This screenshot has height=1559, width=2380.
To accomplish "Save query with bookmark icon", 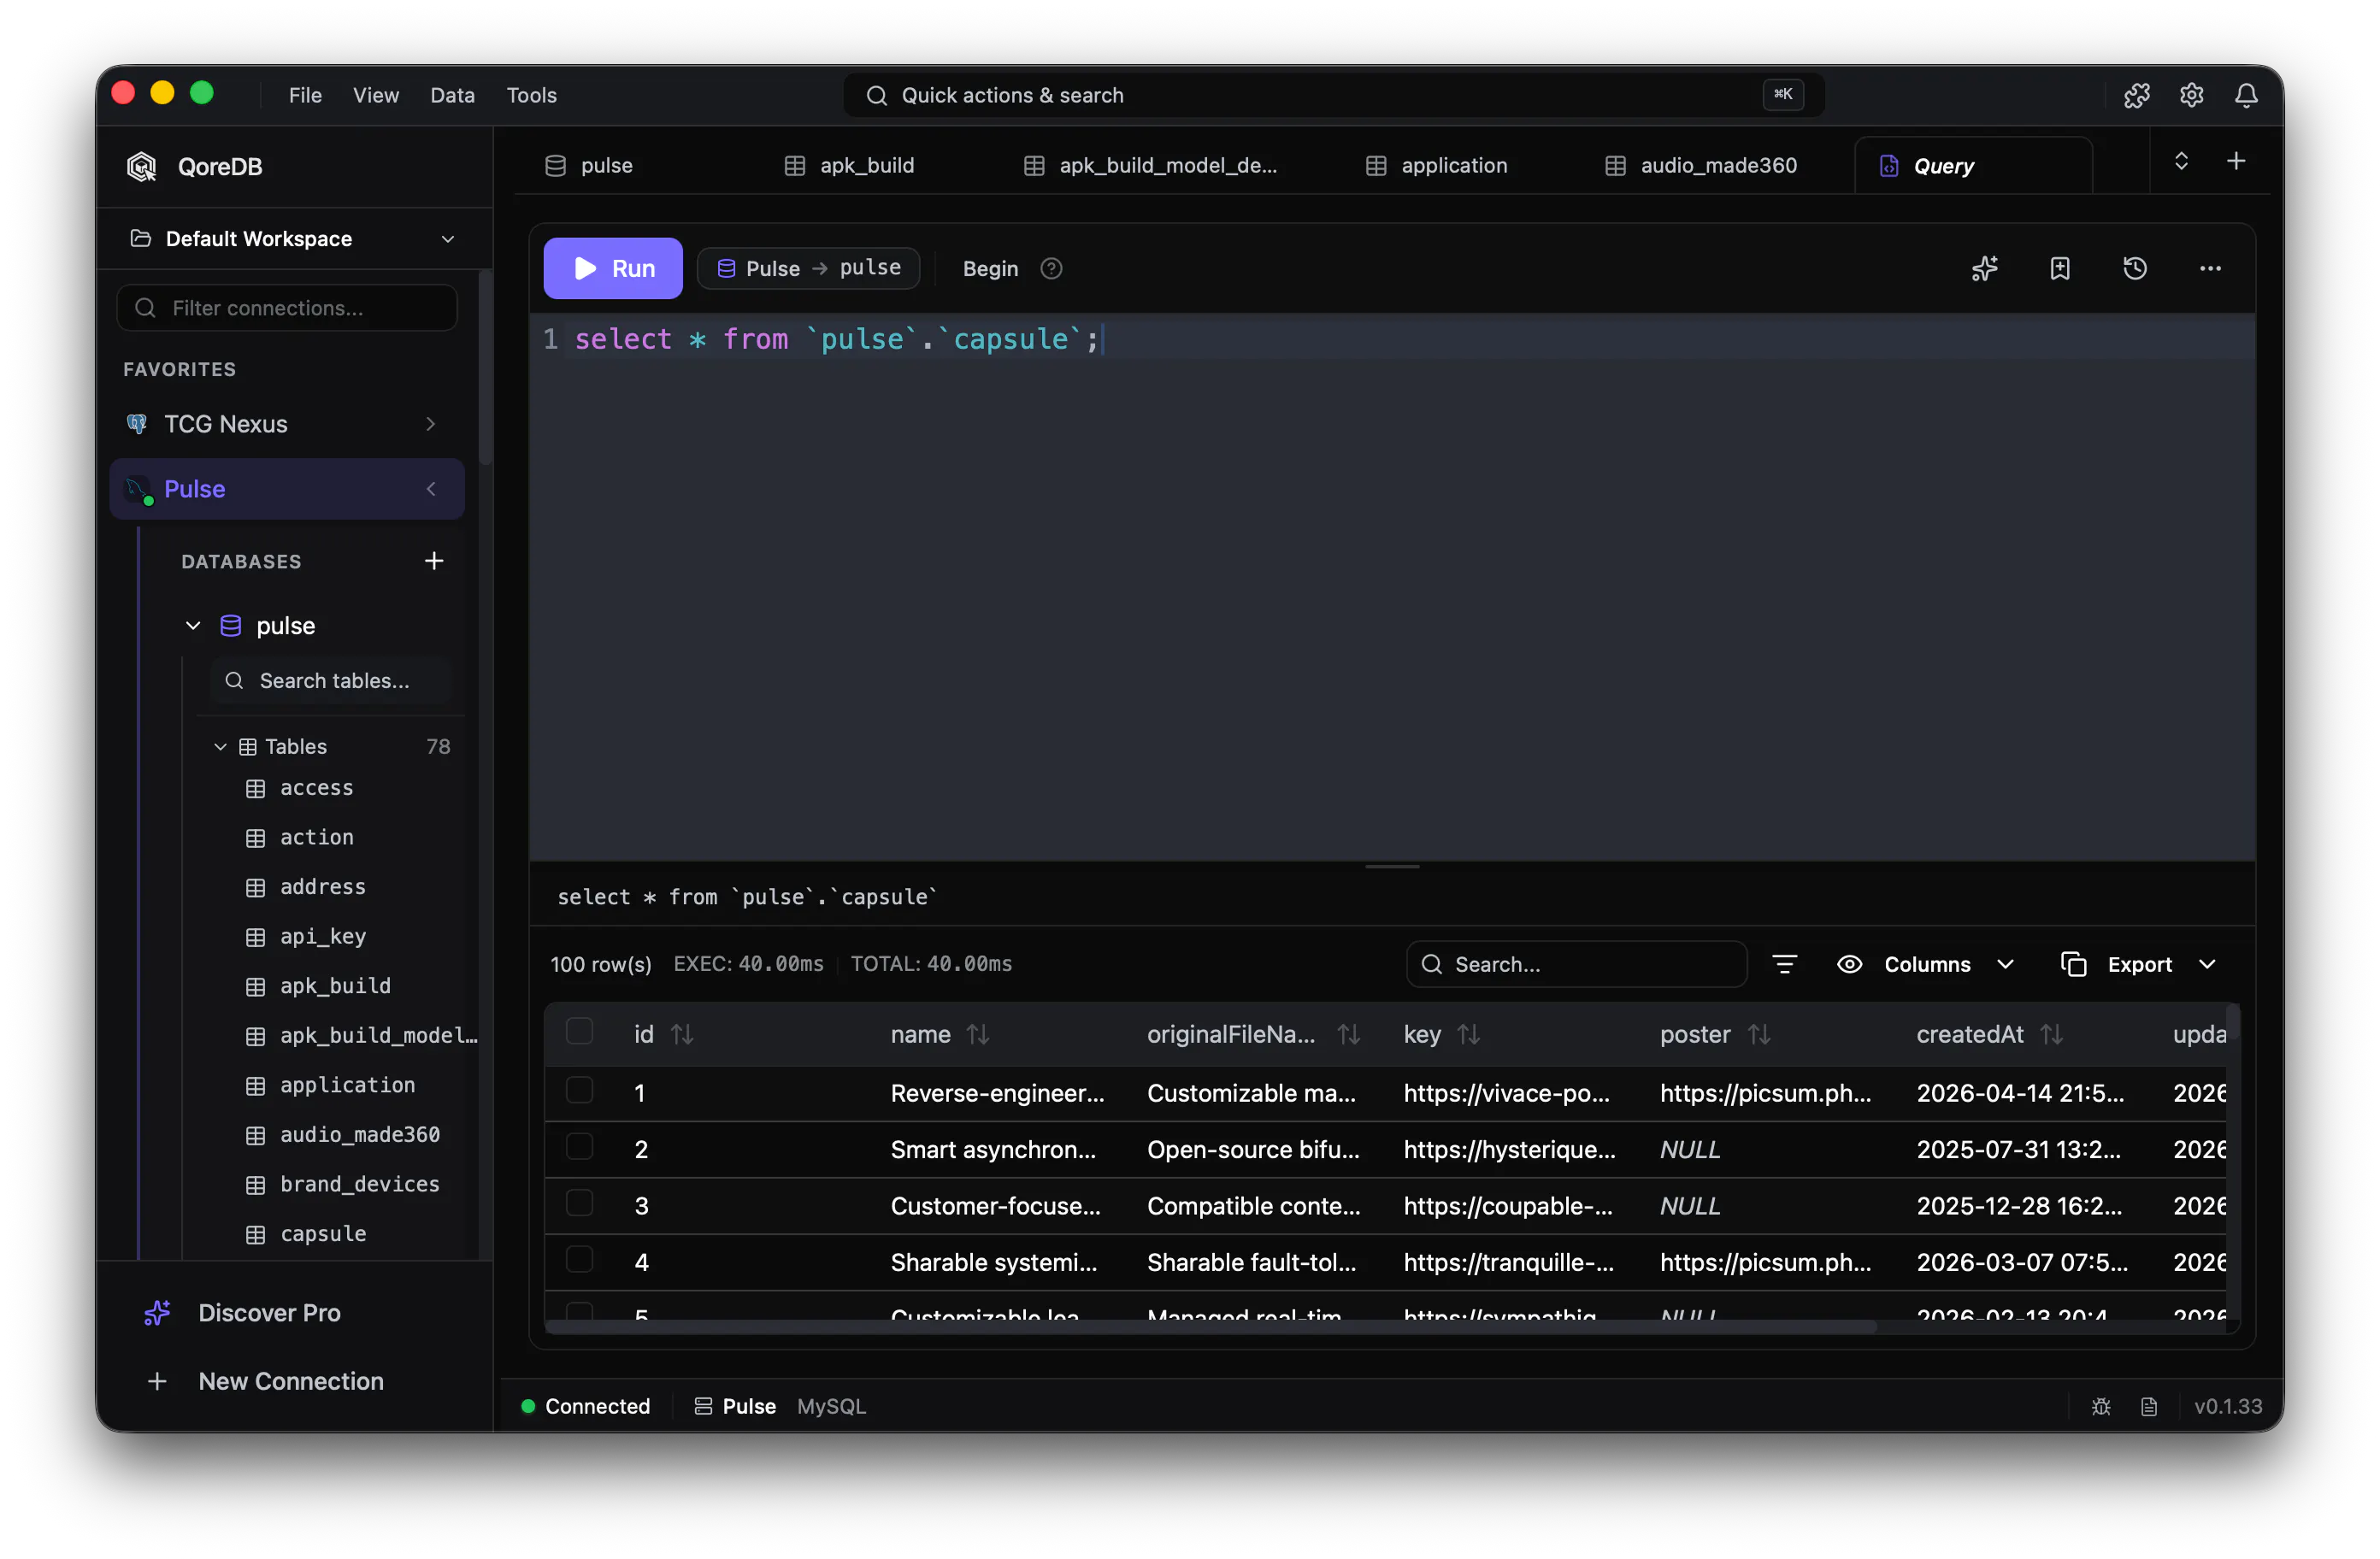I will 2060,268.
